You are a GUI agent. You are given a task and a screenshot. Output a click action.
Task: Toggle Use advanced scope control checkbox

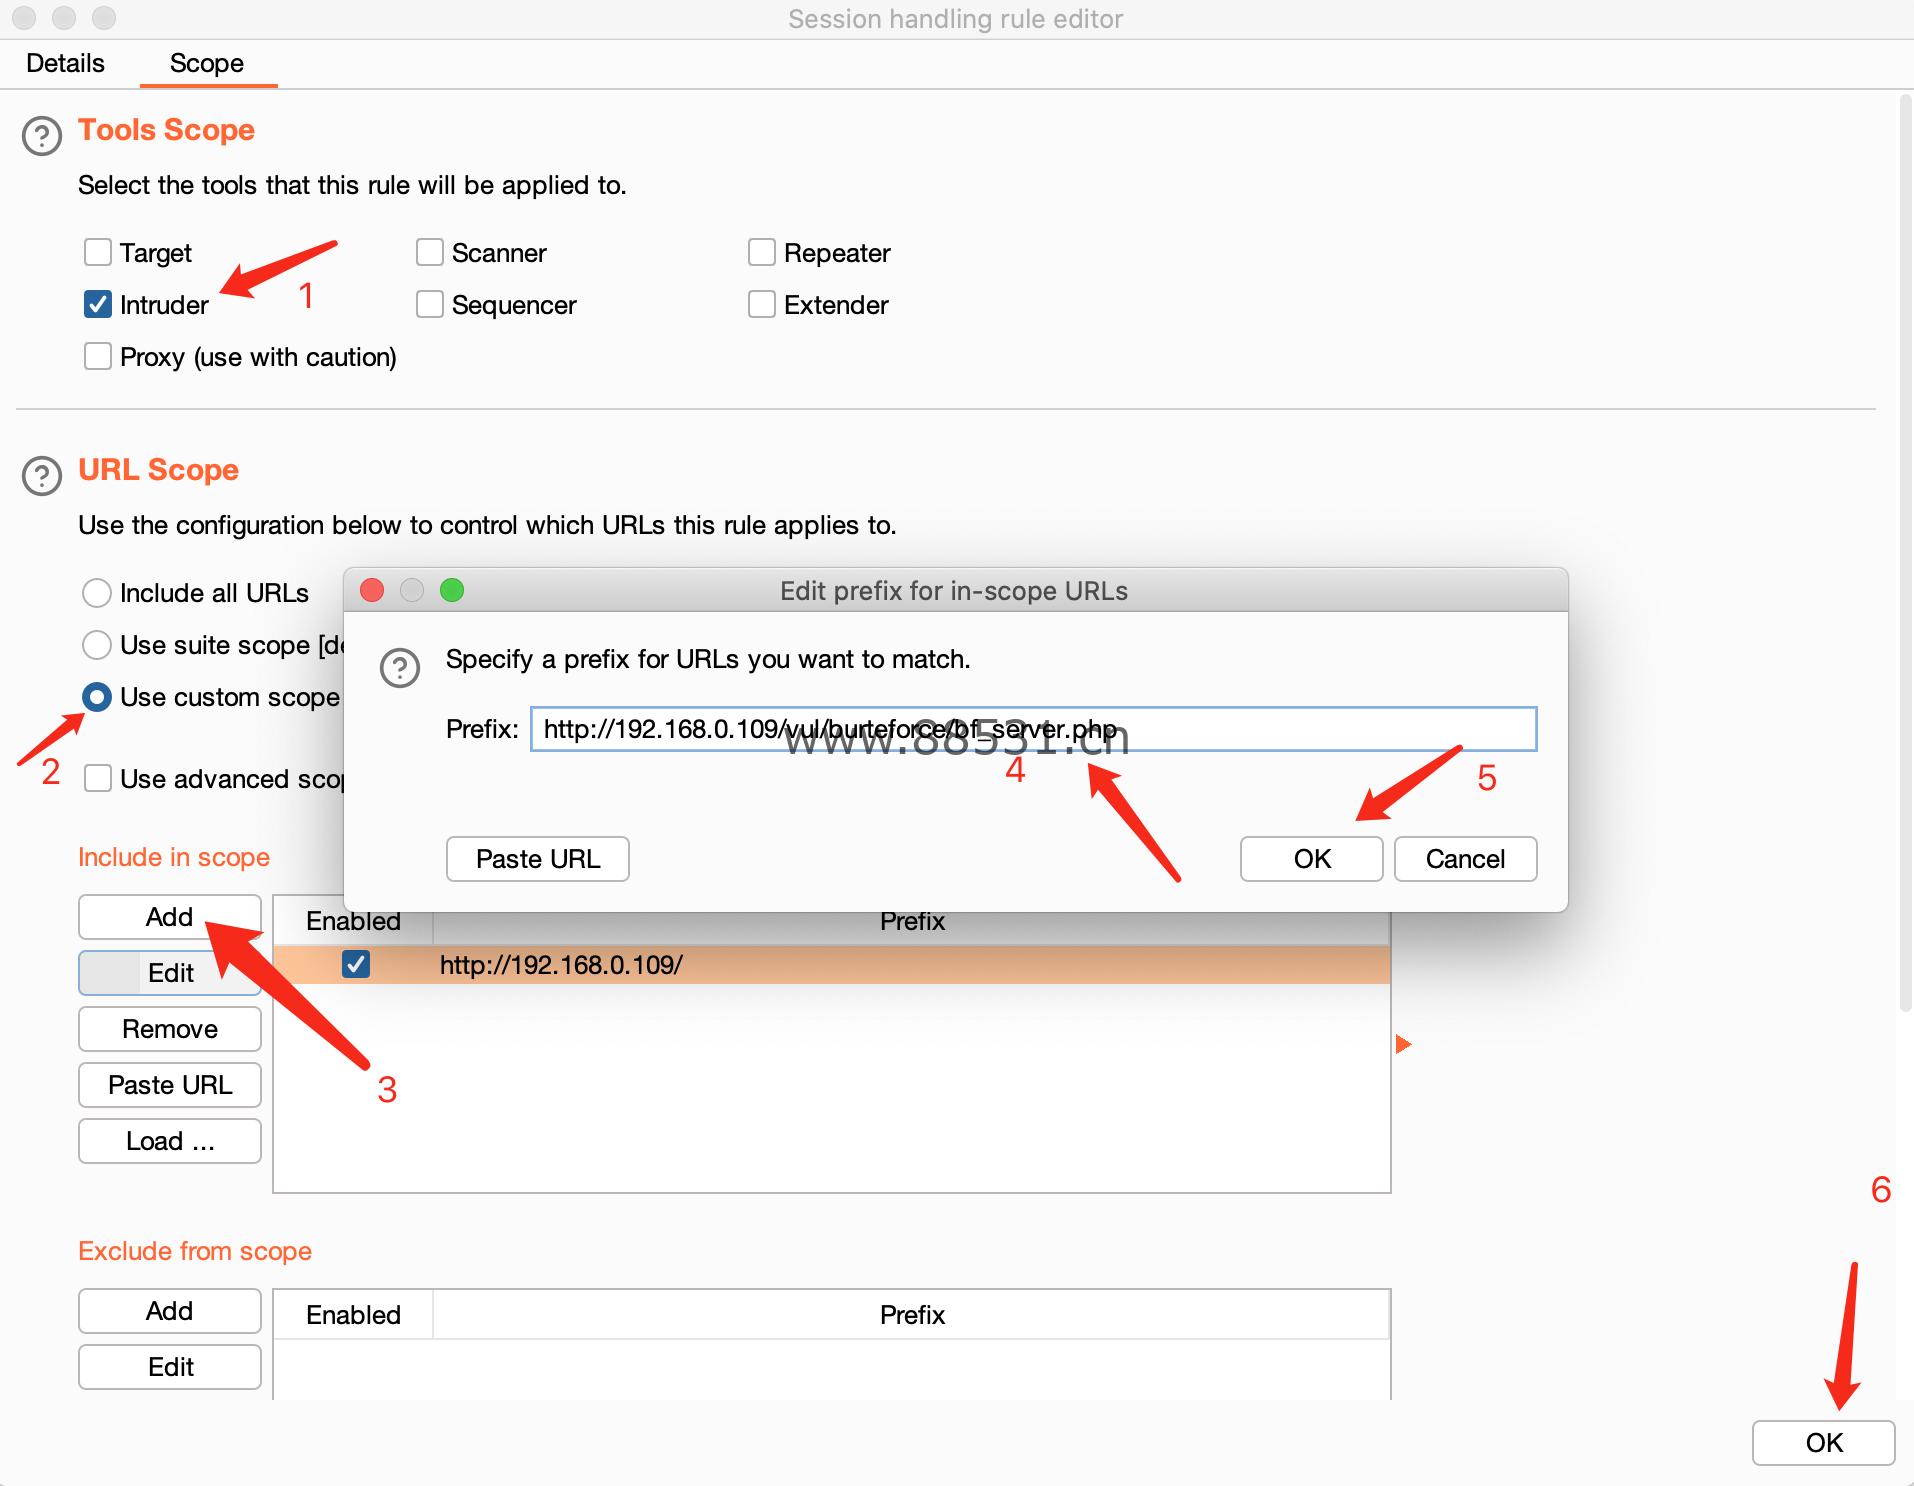tap(98, 778)
